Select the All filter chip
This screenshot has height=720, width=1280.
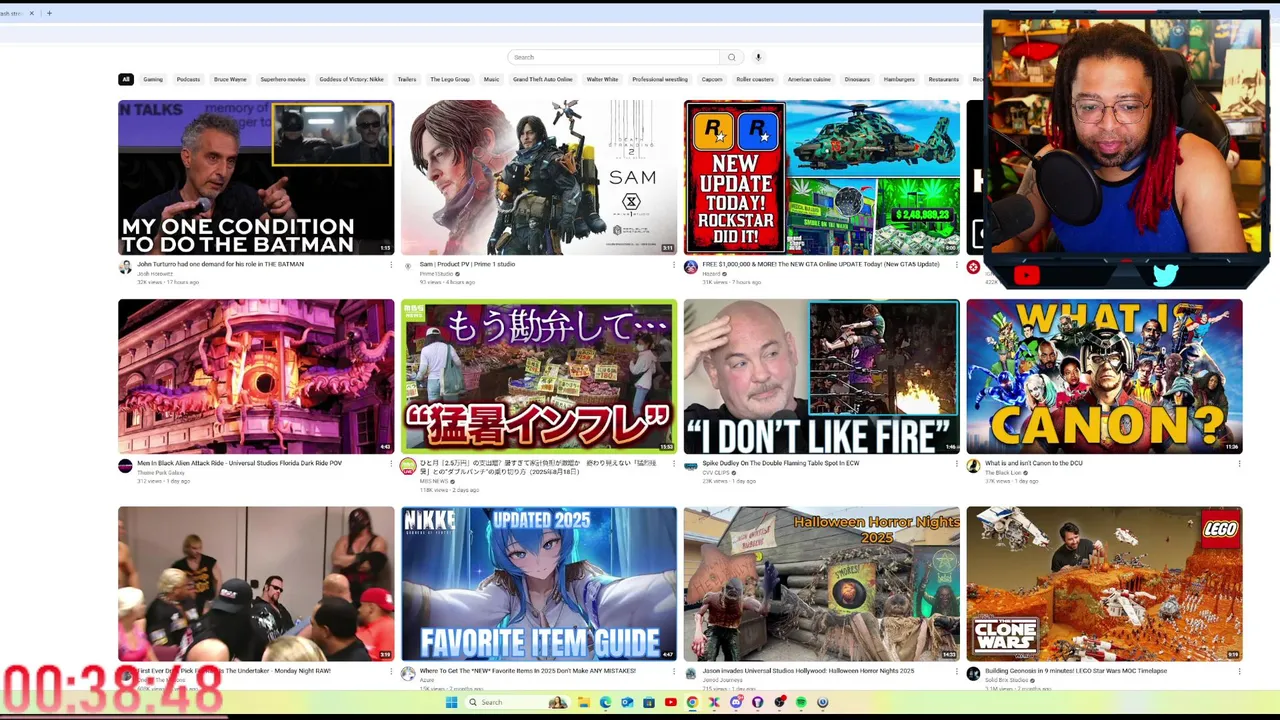tap(126, 79)
